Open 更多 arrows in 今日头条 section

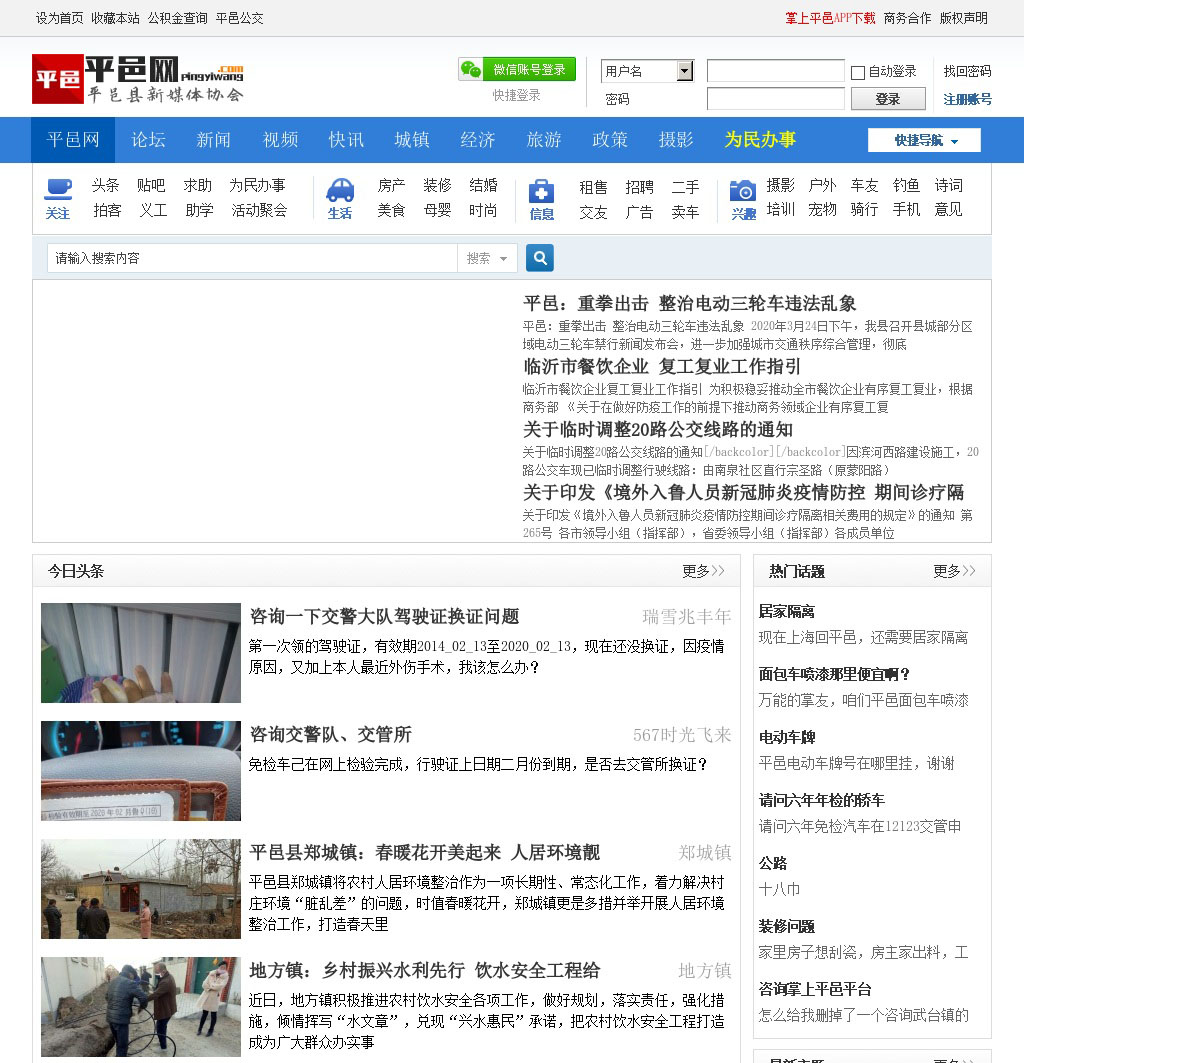click(x=703, y=571)
